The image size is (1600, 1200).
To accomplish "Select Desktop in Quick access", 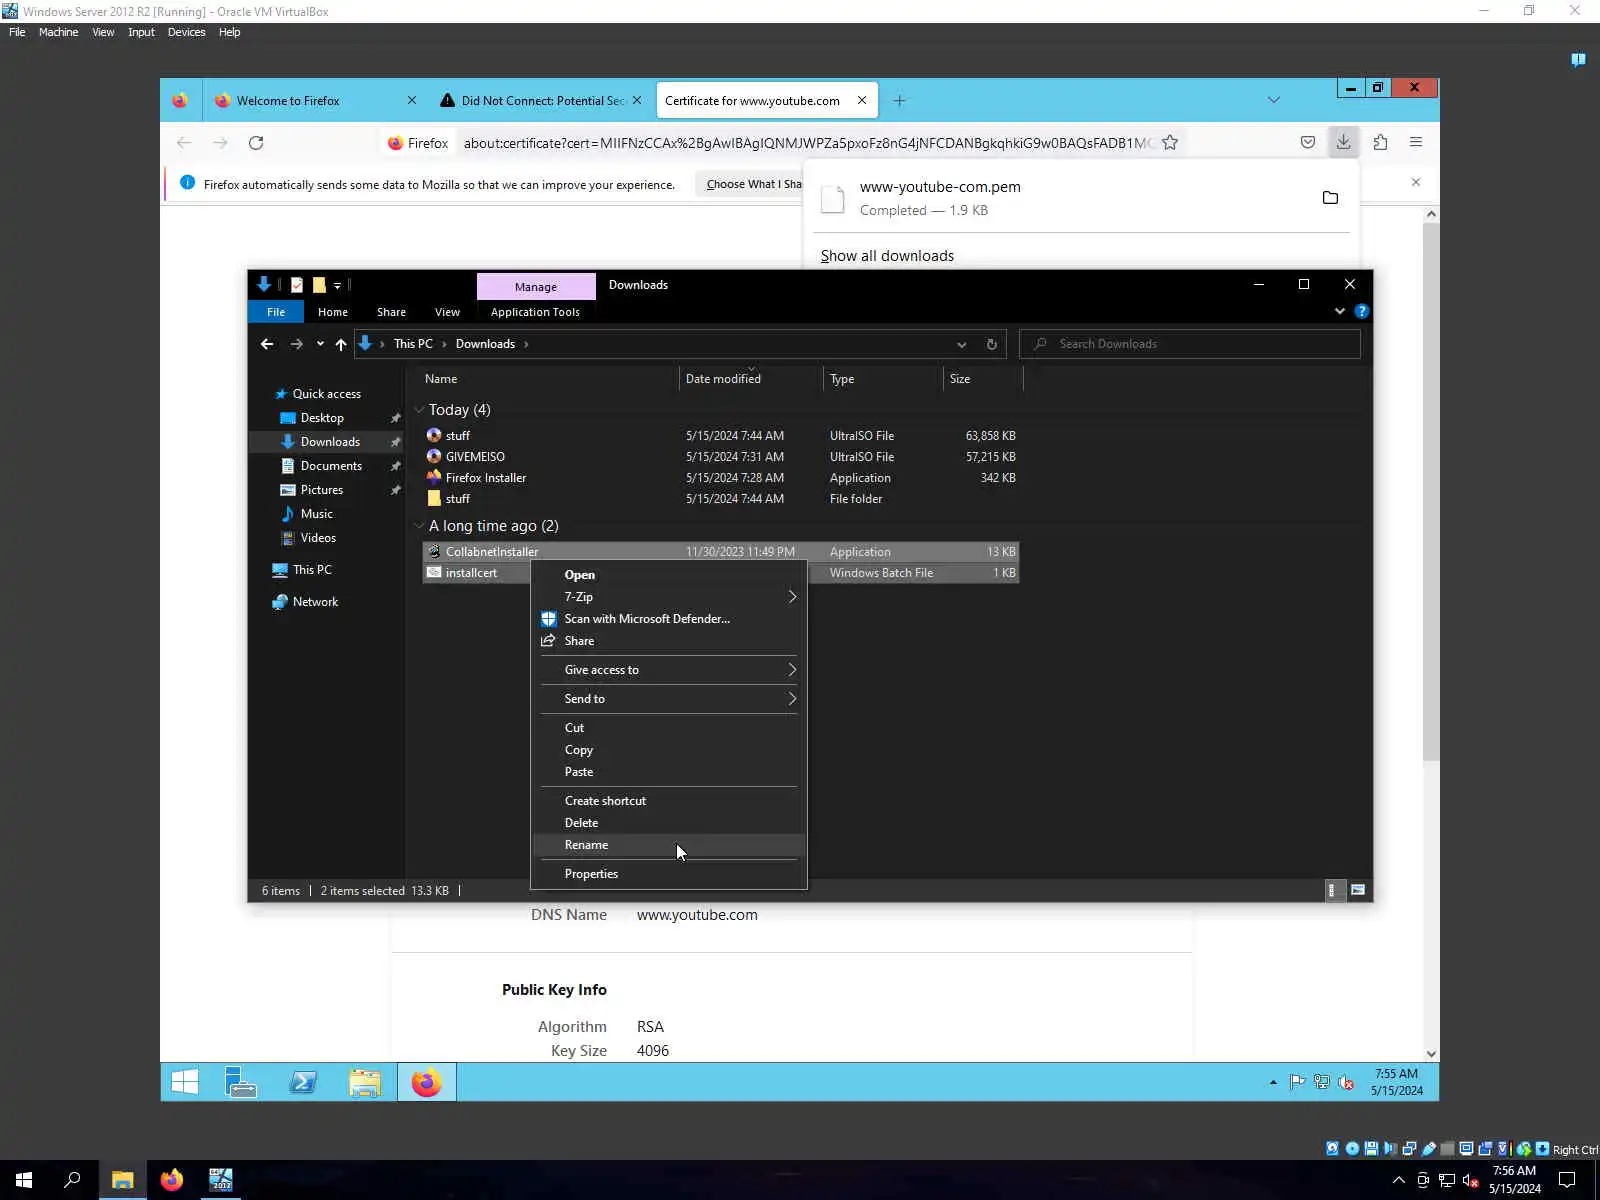I will click(322, 418).
